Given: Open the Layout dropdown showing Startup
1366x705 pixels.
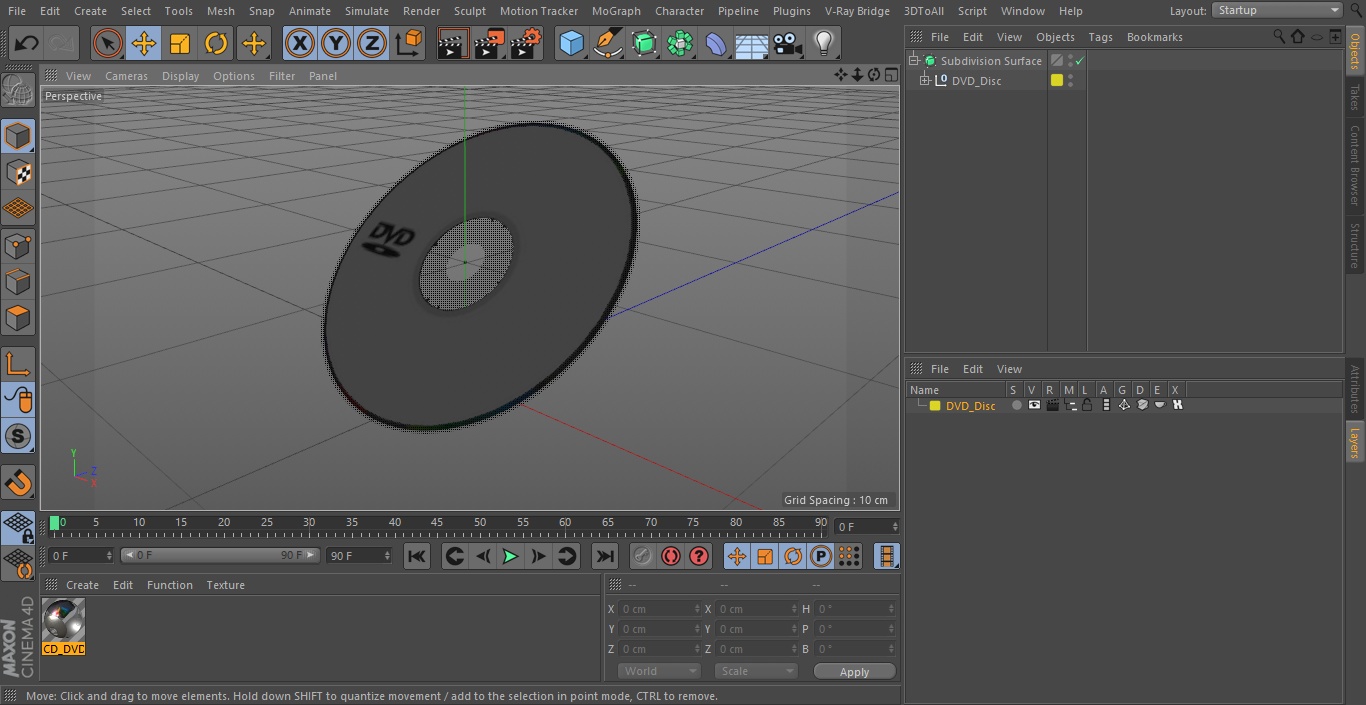Looking at the screenshot, I should [x=1278, y=10].
